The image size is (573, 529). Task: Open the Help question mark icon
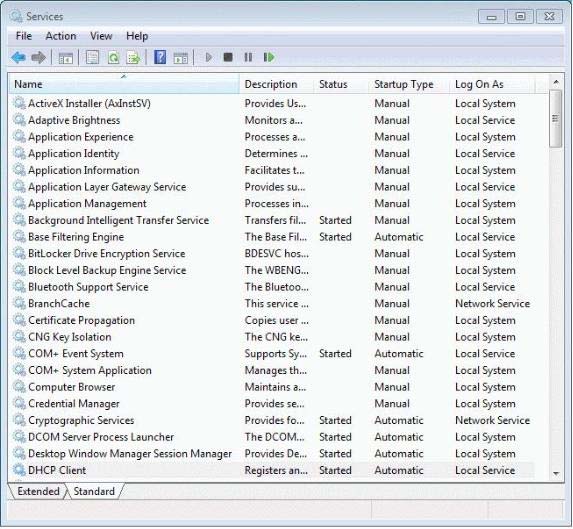click(160, 57)
